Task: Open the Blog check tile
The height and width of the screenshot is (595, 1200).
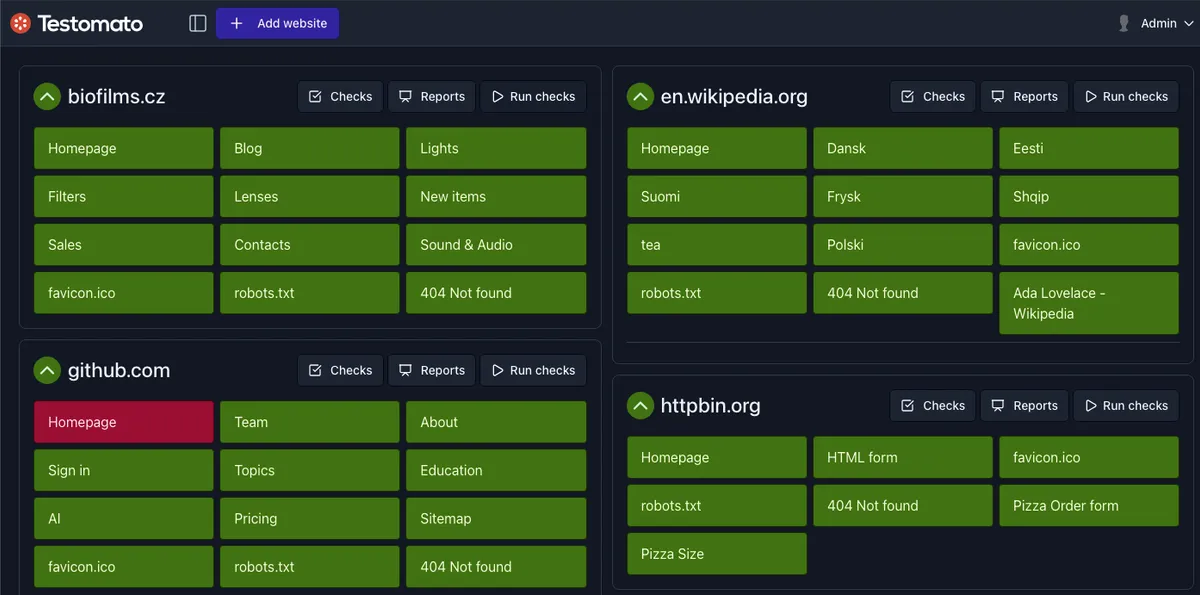Action: pos(310,148)
